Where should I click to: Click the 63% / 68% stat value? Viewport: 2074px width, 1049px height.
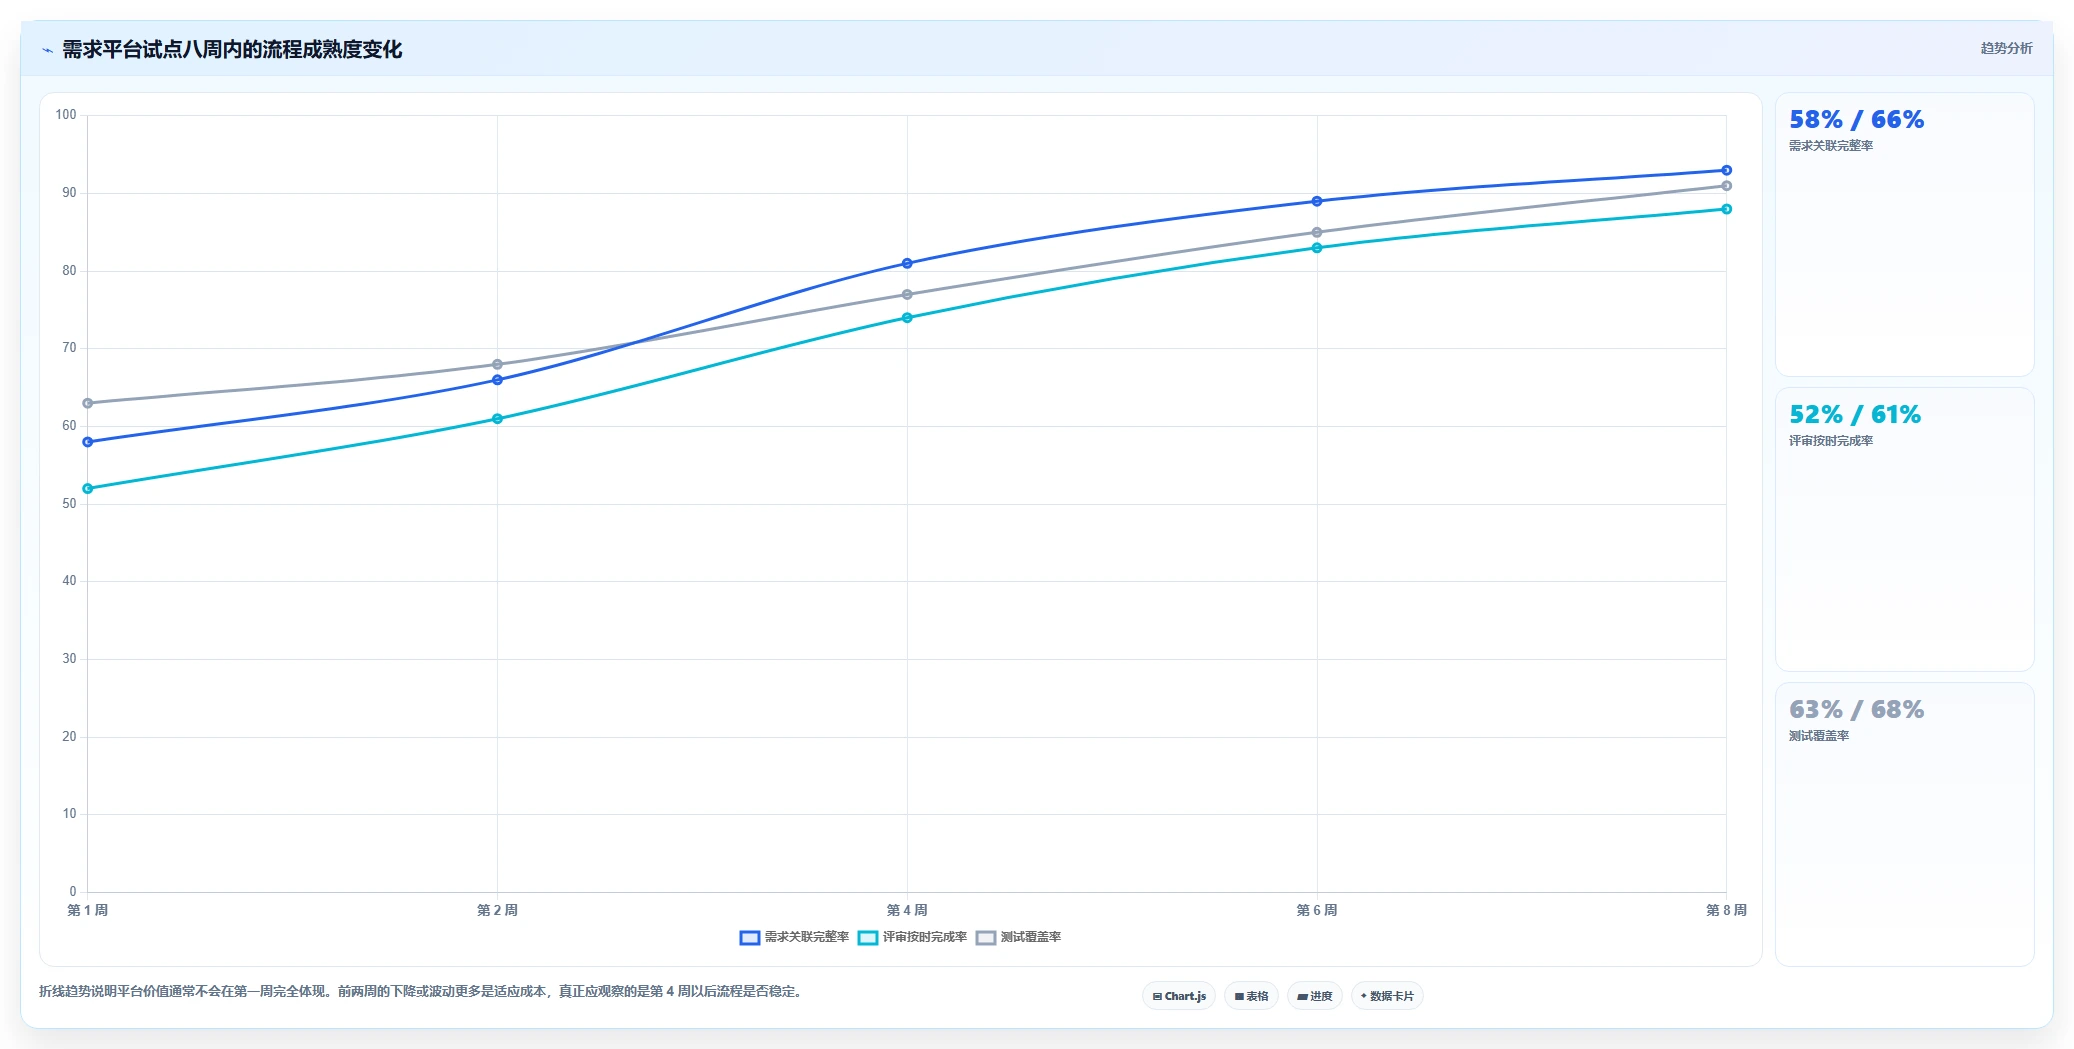(x=1856, y=710)
